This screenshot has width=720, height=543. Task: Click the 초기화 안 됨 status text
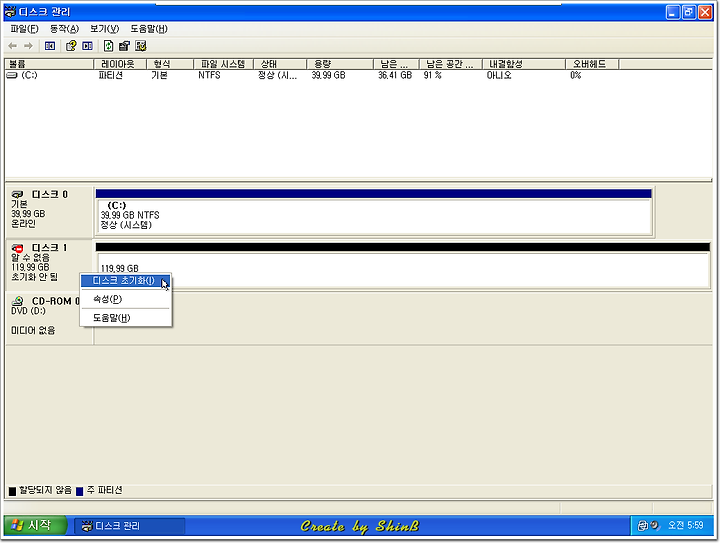pos(34,277)
